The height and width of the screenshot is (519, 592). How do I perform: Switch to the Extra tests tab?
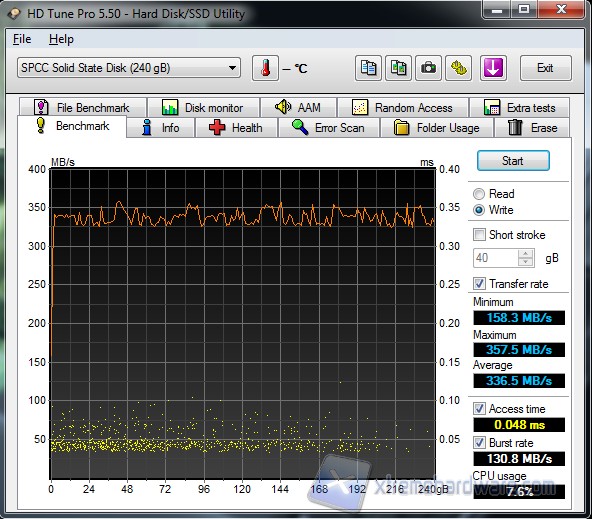[x=520, y=108]
